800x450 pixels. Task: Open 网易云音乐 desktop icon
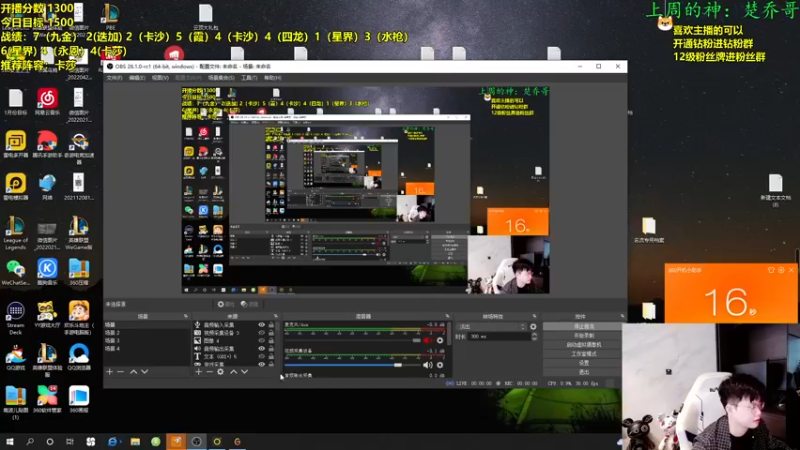47,102
